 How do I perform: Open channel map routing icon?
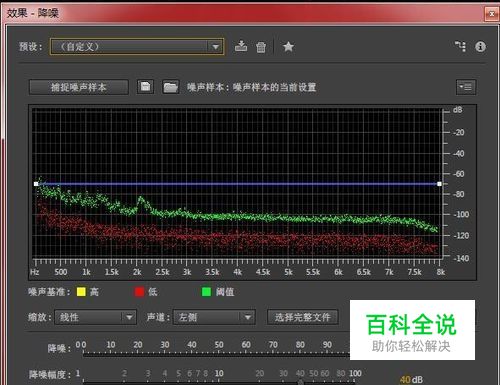(461, 46)
